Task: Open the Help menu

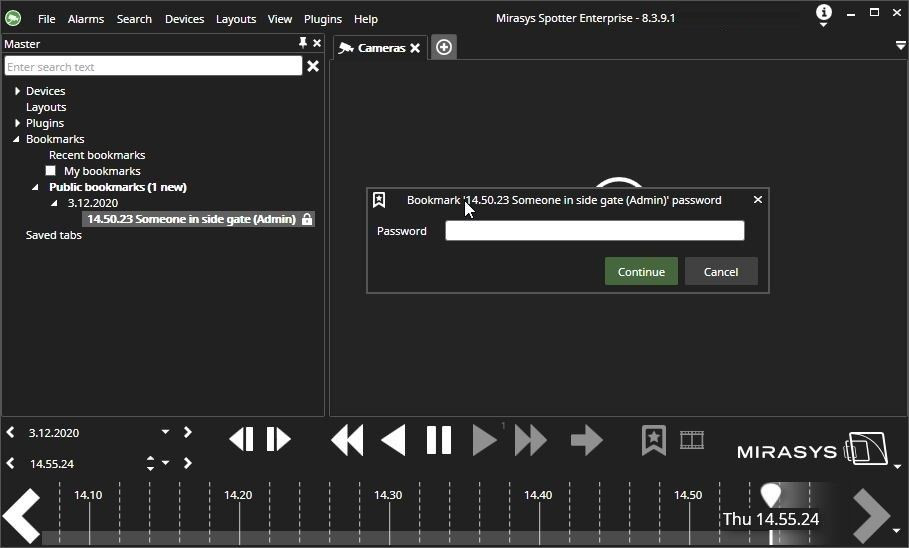Action: pyautogui.click(x=366, y=19)
